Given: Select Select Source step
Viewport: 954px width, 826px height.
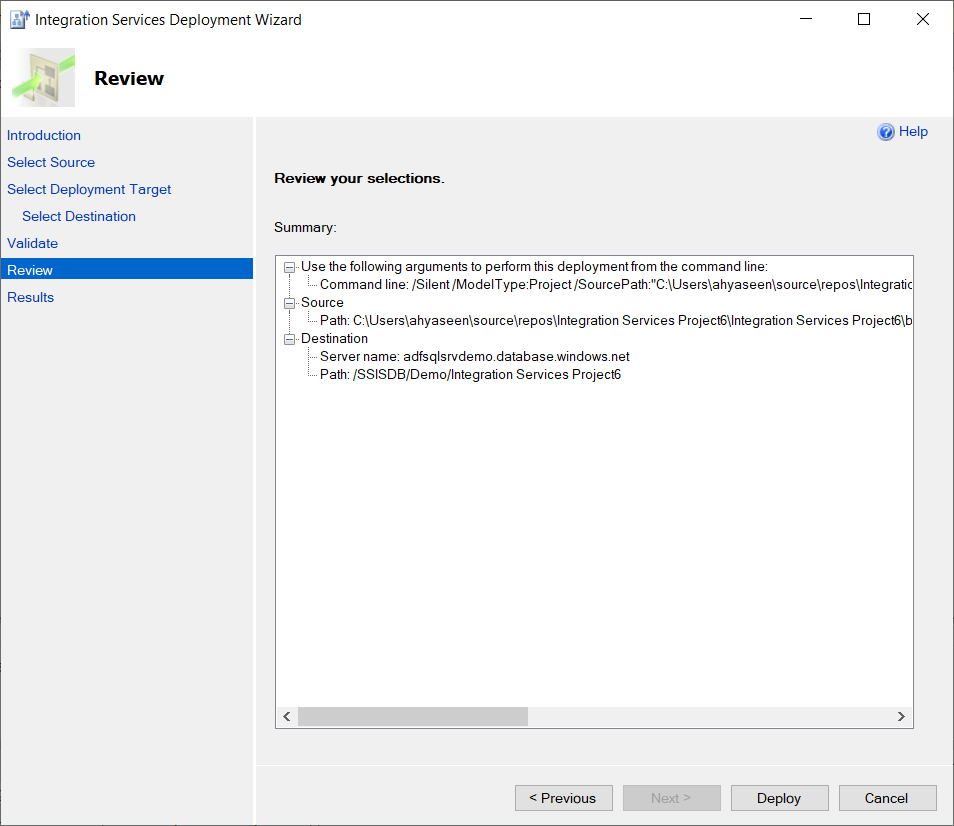Looking at the screenshot, I should pyautogui.click(x=51, y=162).
